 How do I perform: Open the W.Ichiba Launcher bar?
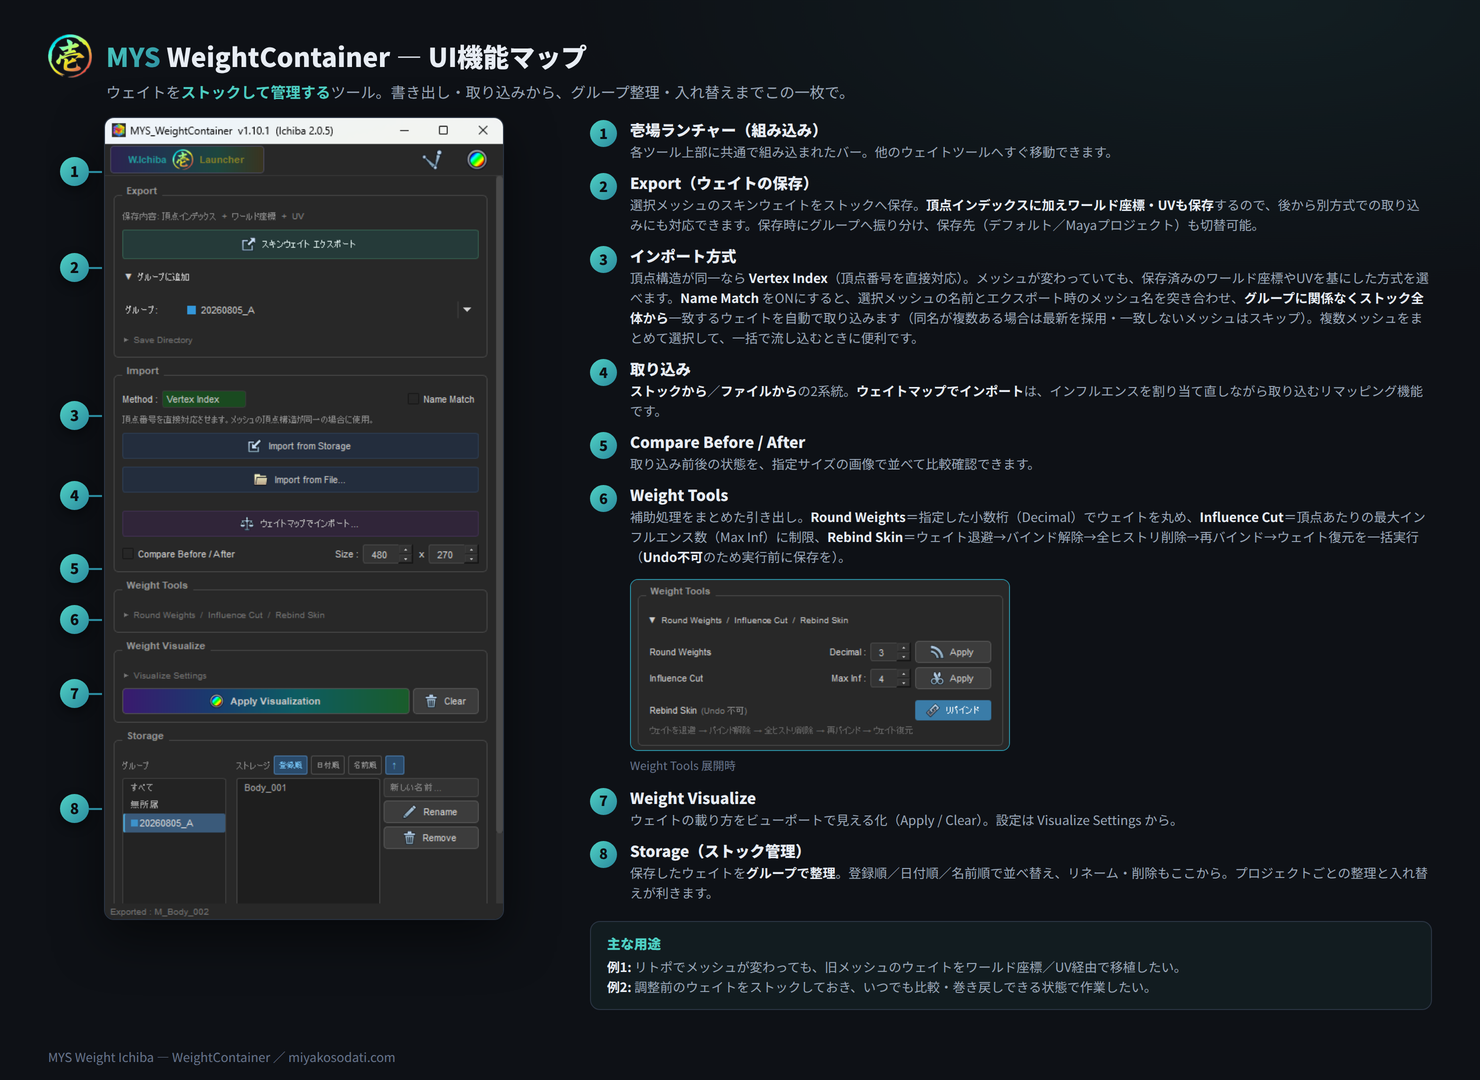(186, 160)
